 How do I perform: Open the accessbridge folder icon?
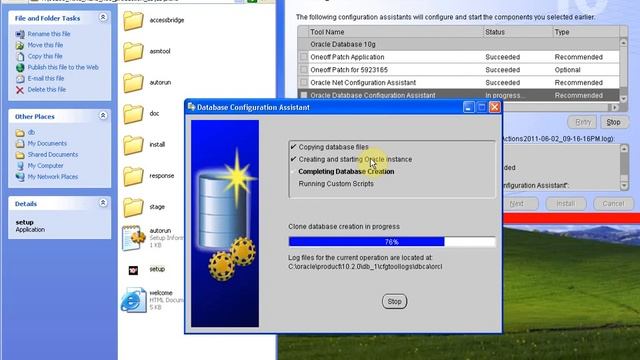[133, 20]
